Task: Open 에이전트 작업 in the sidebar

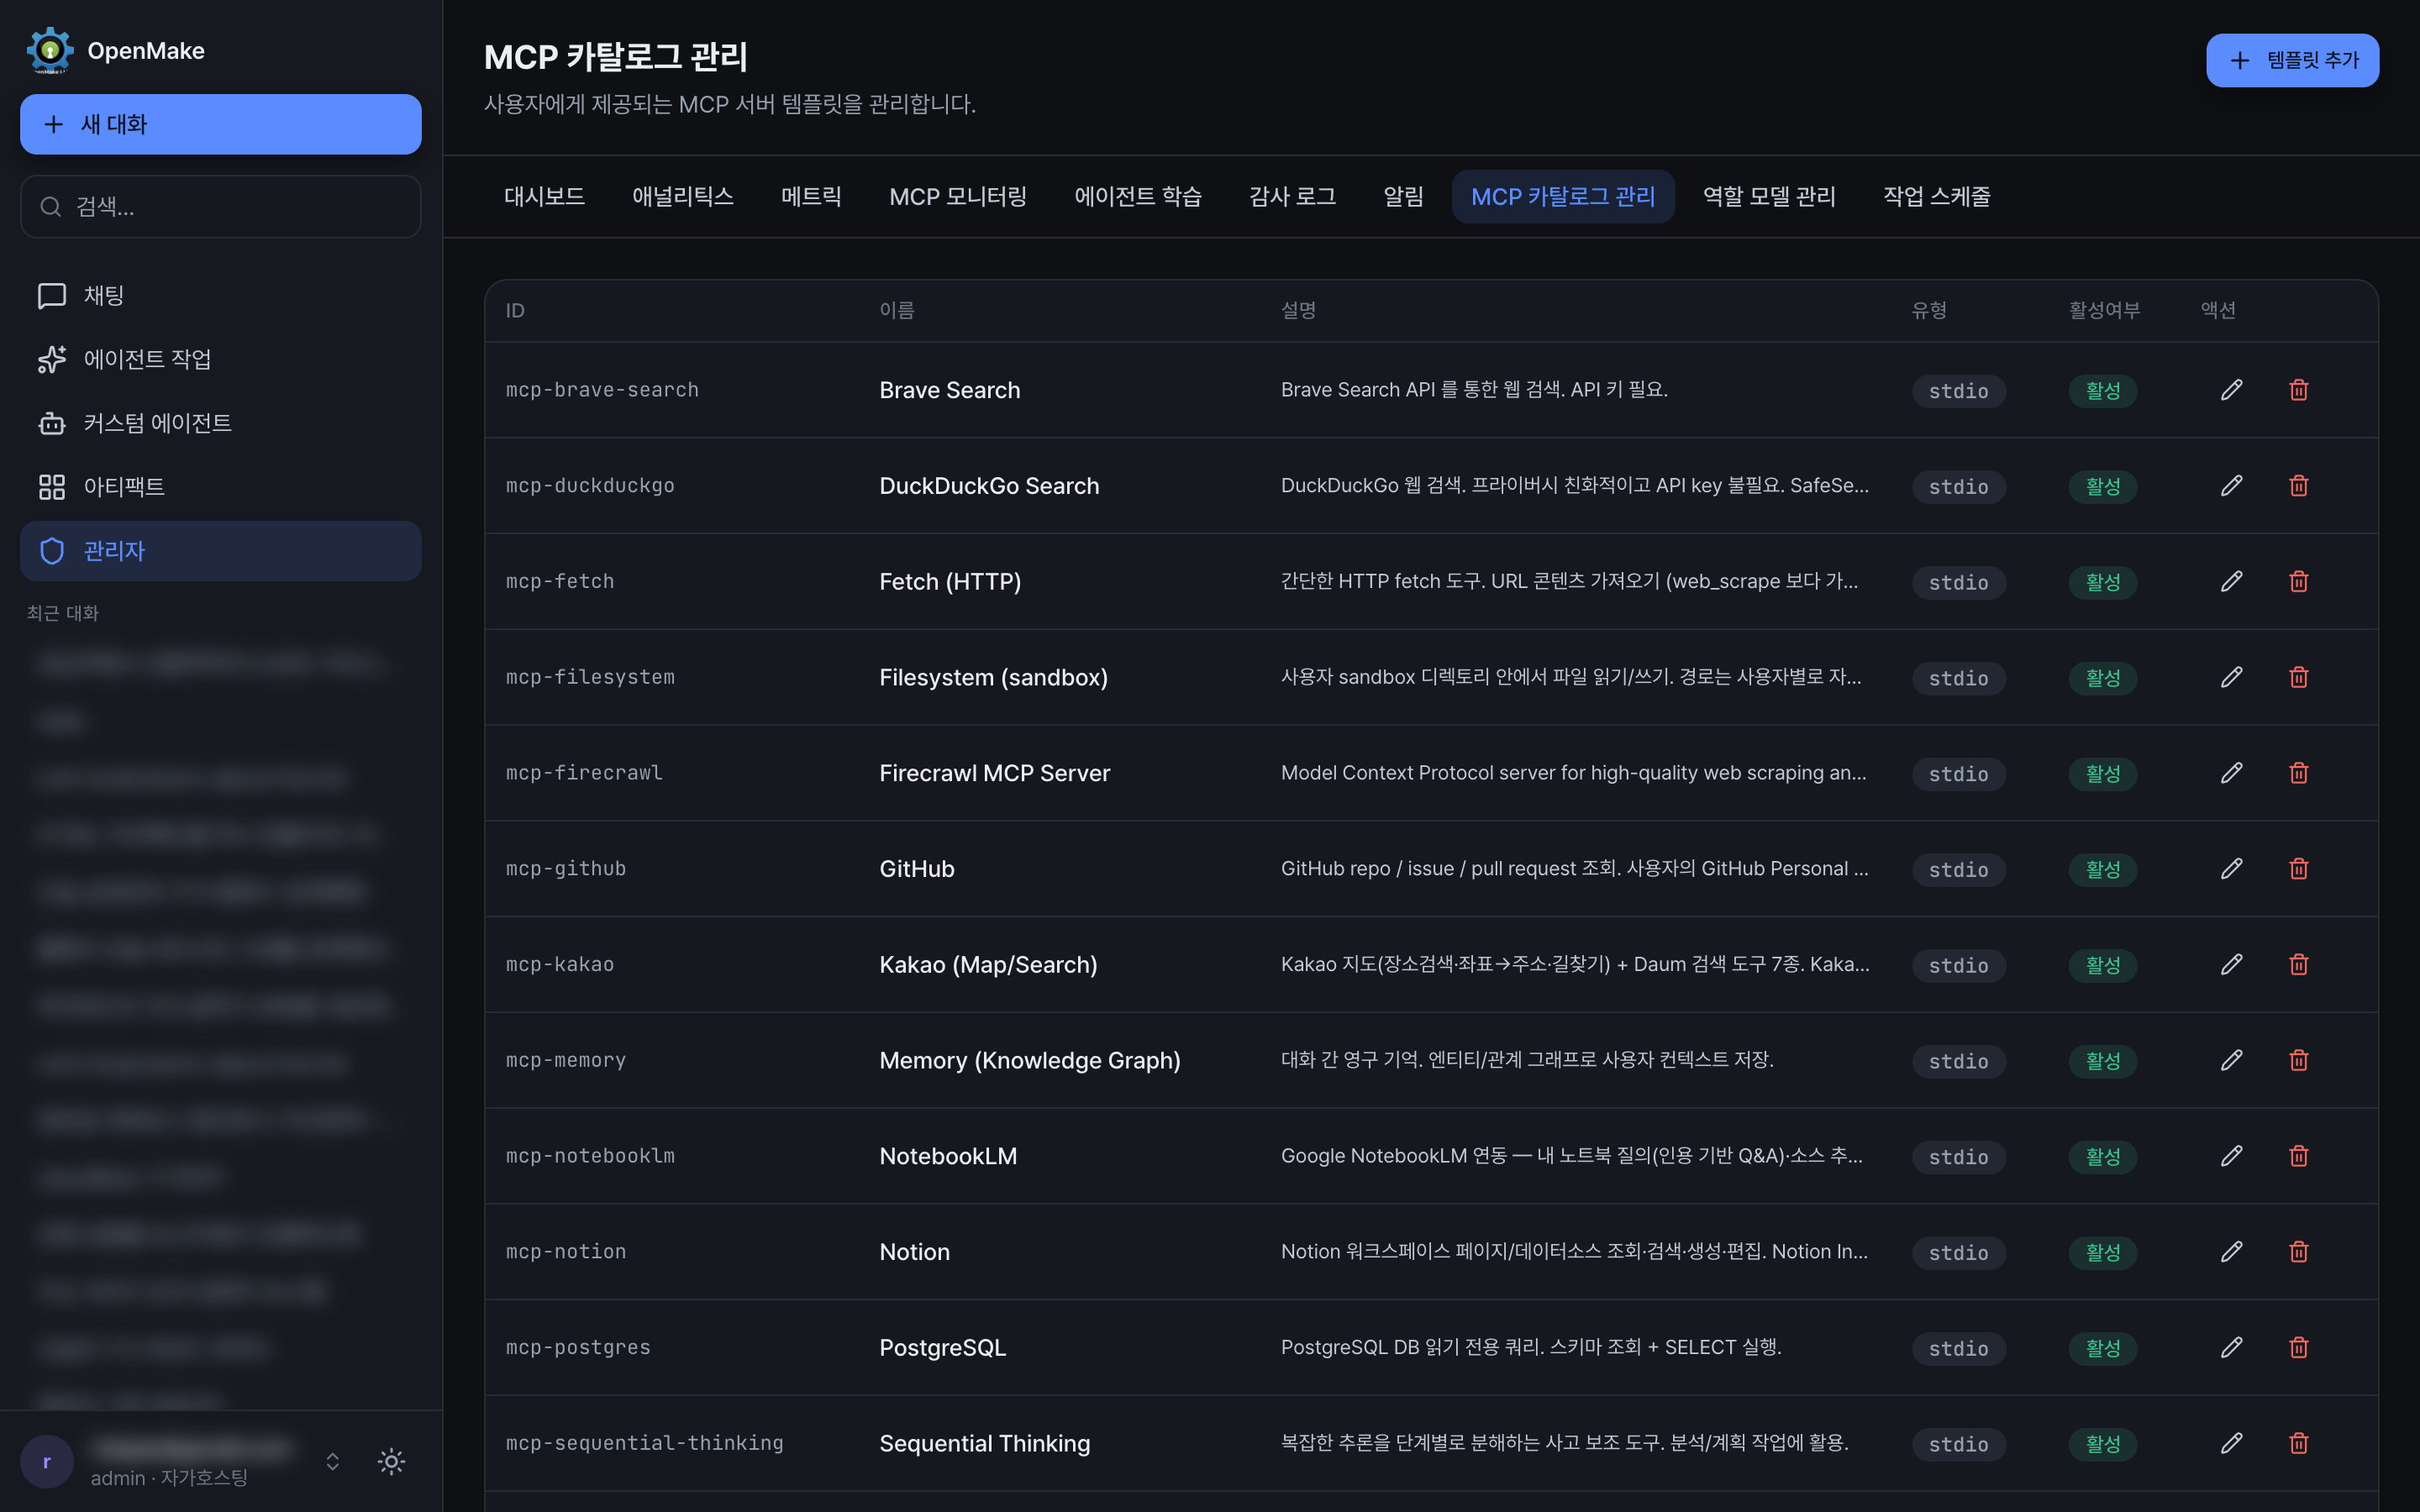Action: pos(220,359)
